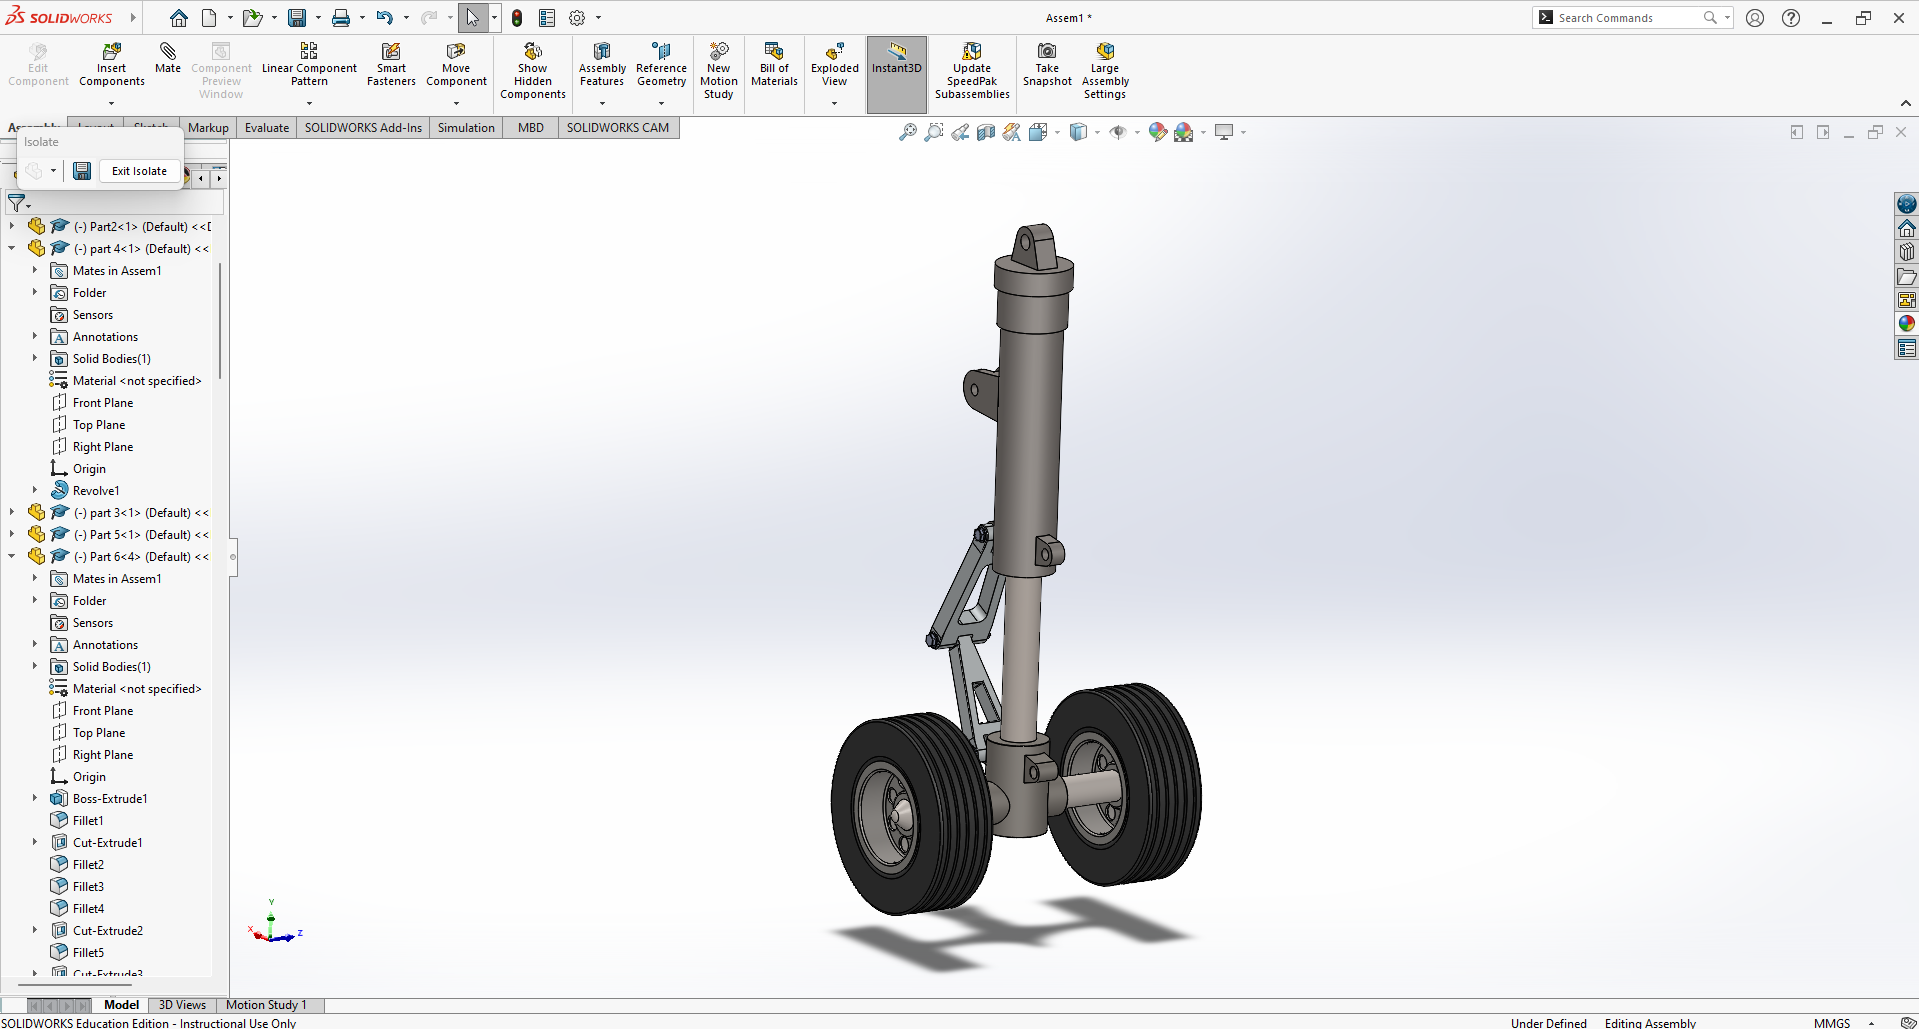The image size is (1919, 1029).
Task: Select Top Plane under Part 6<4>
Action: (99, 733)
